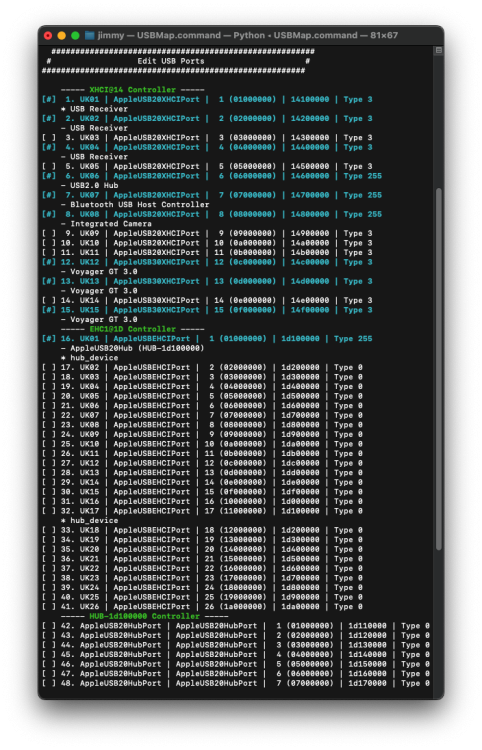The height and width of the screenshot is (750, 482).
Task: Click 'UK20' on row 35
Action: 89,549
